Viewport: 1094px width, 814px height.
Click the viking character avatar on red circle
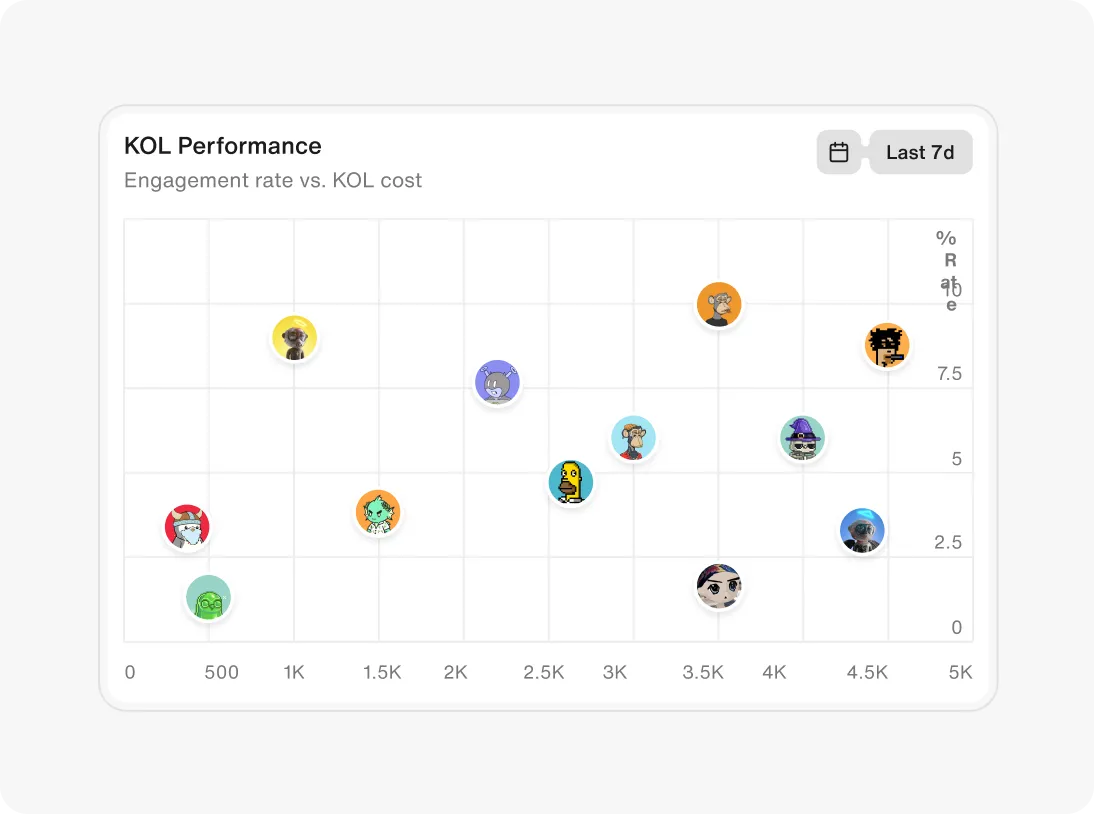[187, 527]
